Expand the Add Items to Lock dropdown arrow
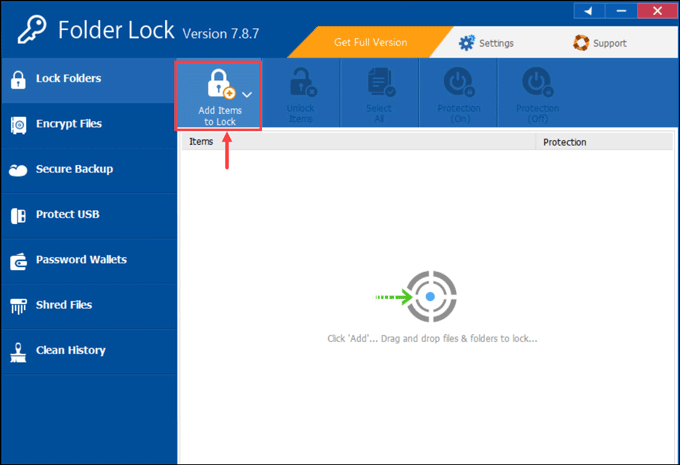680x465 pixels. [x=247, y=95]
